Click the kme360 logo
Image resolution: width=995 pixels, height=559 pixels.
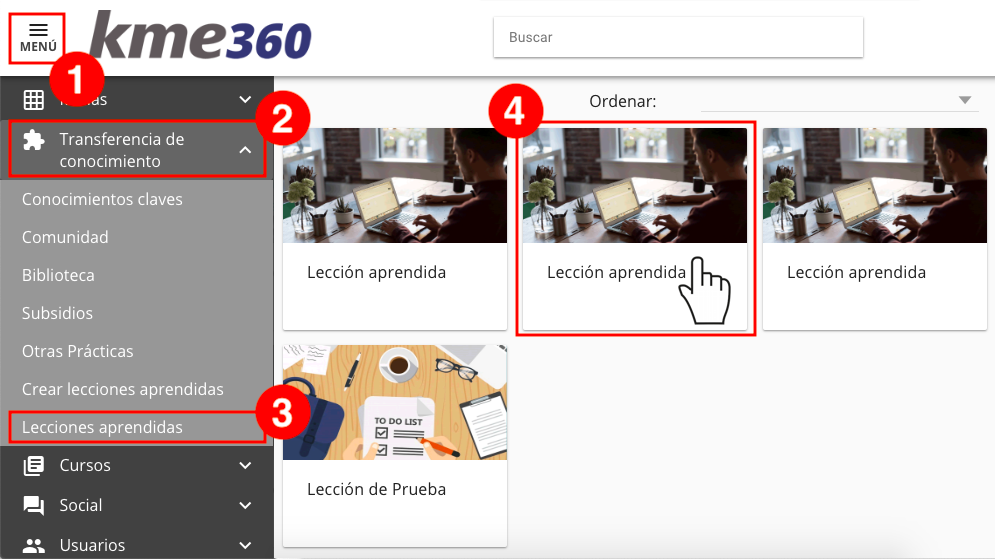[x=201, y=36]
